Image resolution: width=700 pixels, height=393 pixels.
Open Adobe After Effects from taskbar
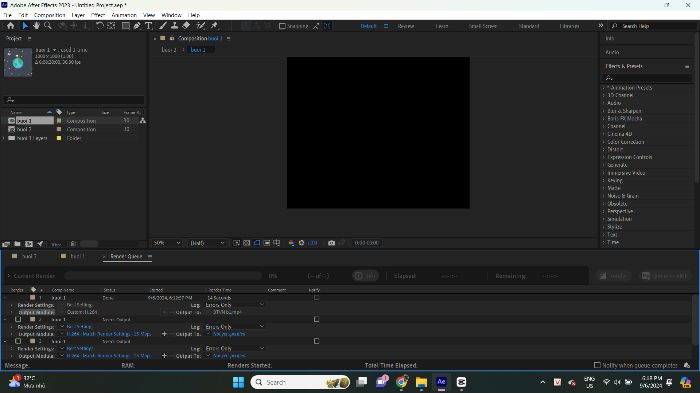[x=441, y=382]
